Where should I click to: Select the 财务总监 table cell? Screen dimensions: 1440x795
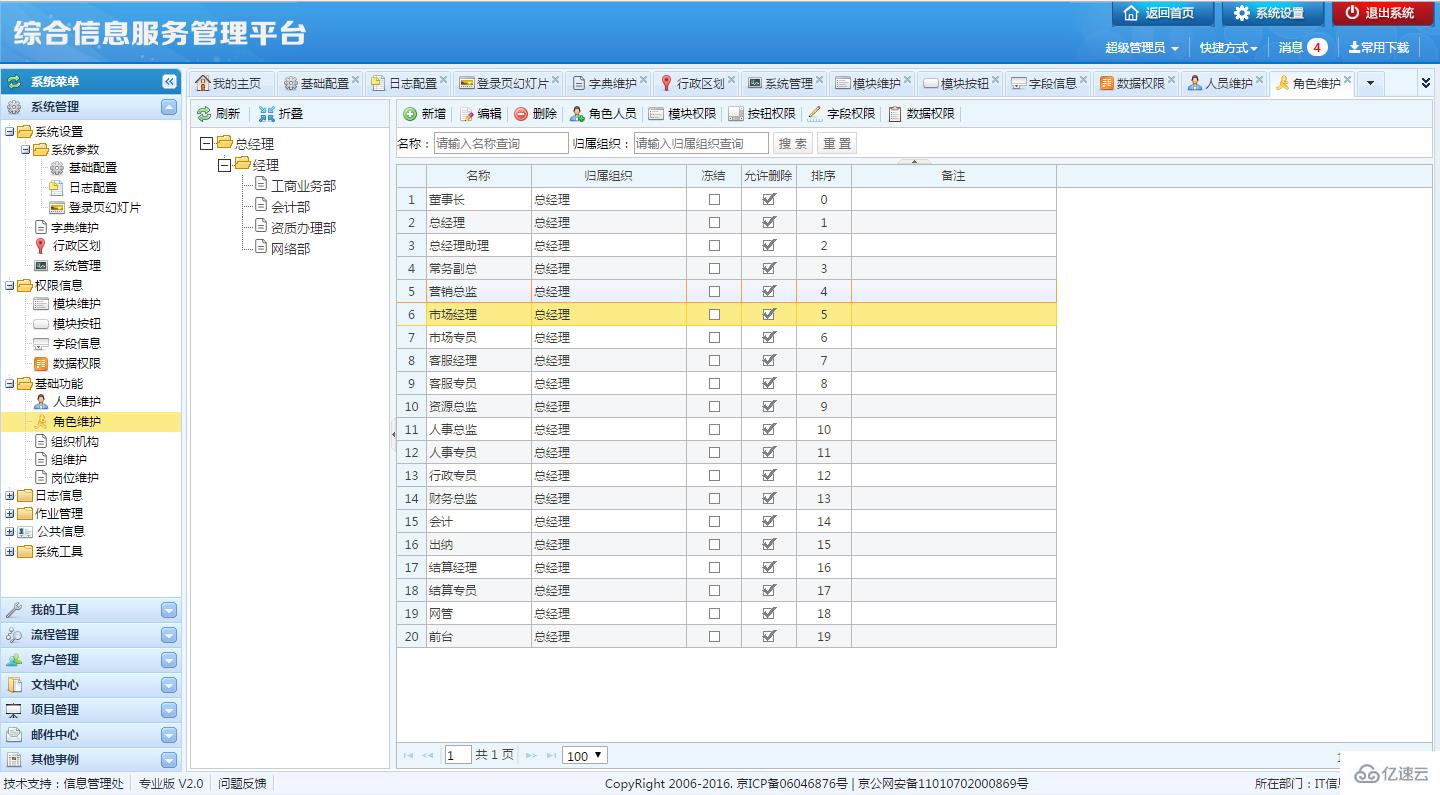tap(479, 498)
